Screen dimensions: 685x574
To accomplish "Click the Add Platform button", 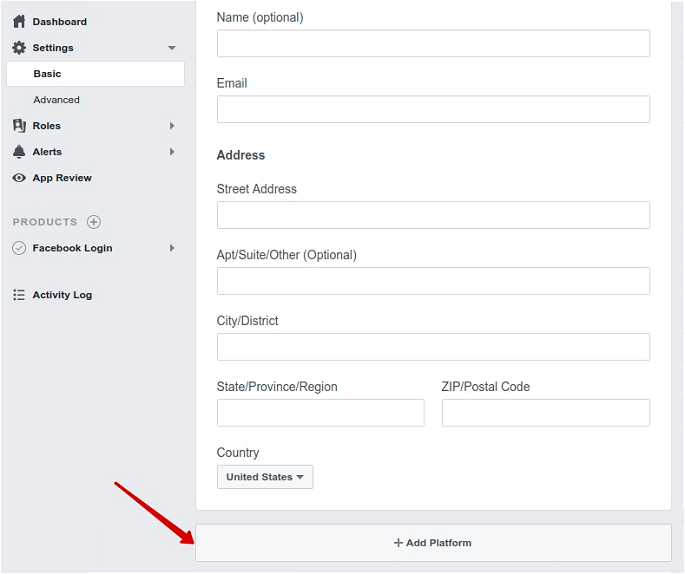I will click(433, 543).
